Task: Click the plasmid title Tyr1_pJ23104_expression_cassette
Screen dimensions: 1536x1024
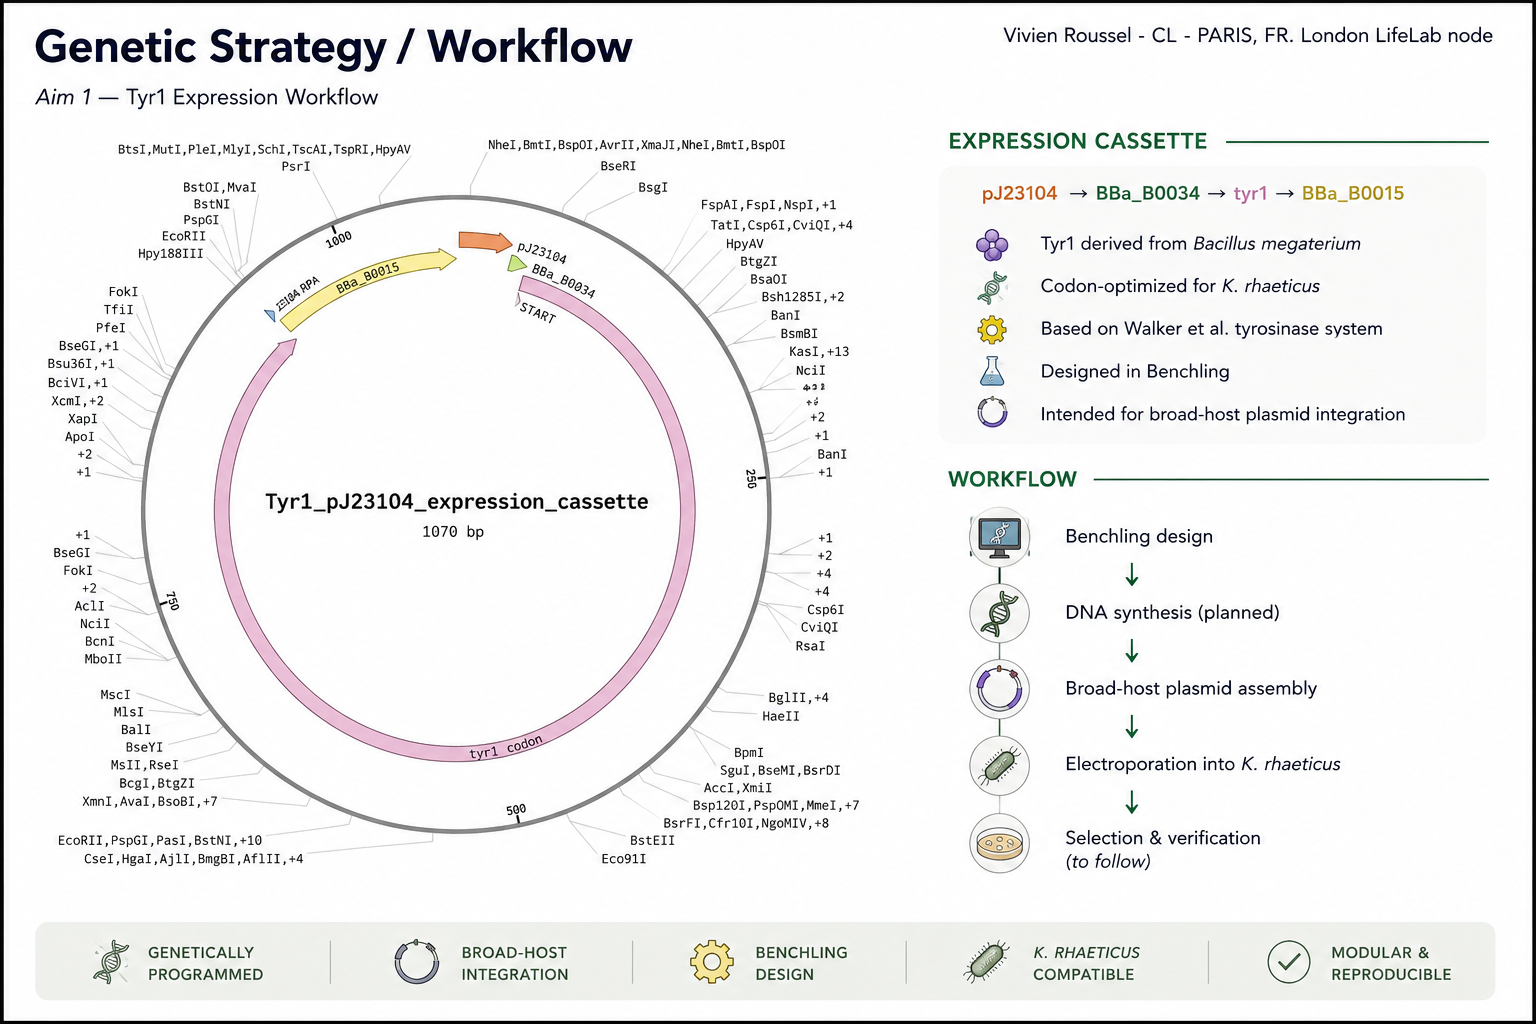Action: [457, 502]
